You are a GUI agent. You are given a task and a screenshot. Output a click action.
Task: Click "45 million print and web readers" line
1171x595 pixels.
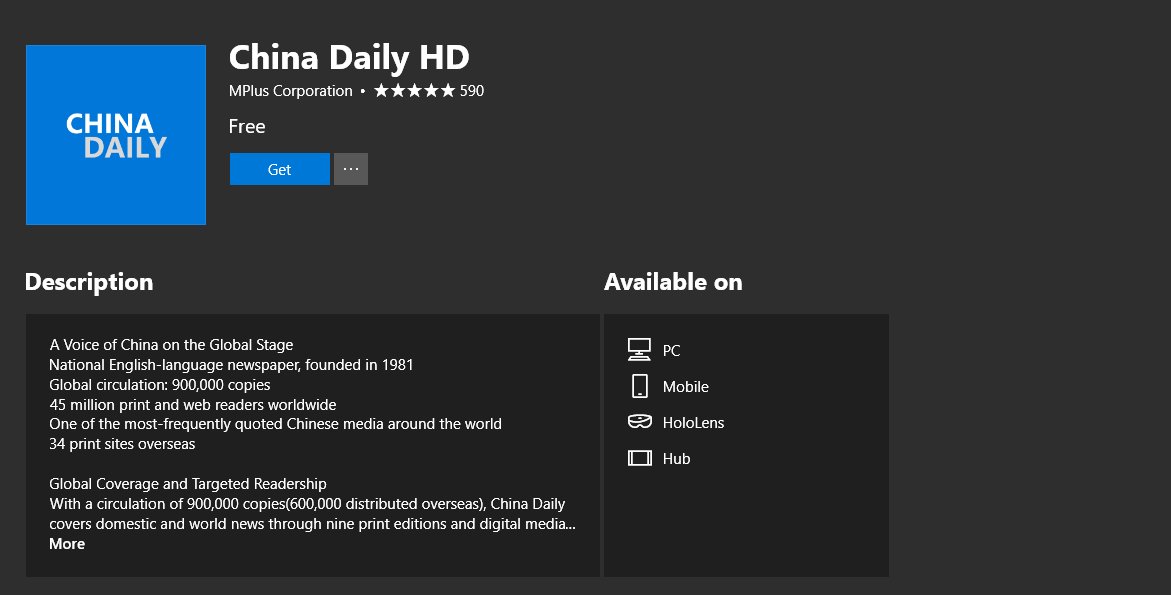click(193, 405)
